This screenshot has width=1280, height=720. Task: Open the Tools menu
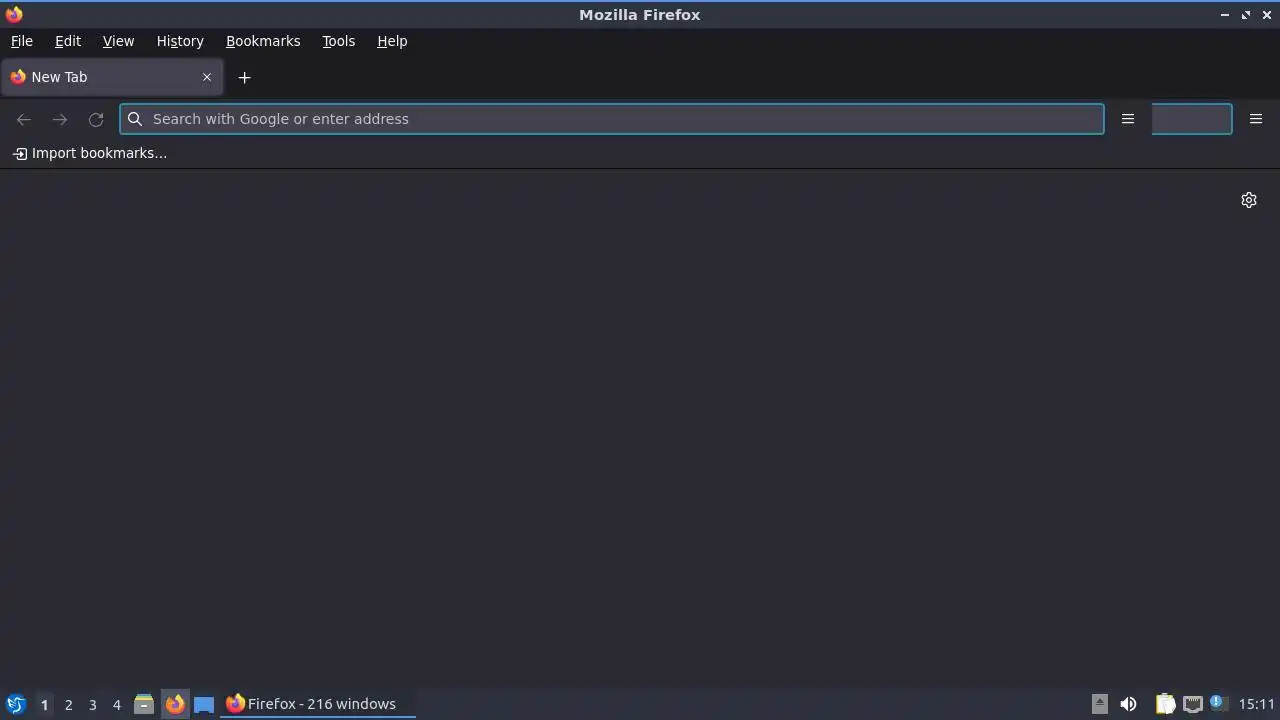pyautogui.click(x=339, y=41)
